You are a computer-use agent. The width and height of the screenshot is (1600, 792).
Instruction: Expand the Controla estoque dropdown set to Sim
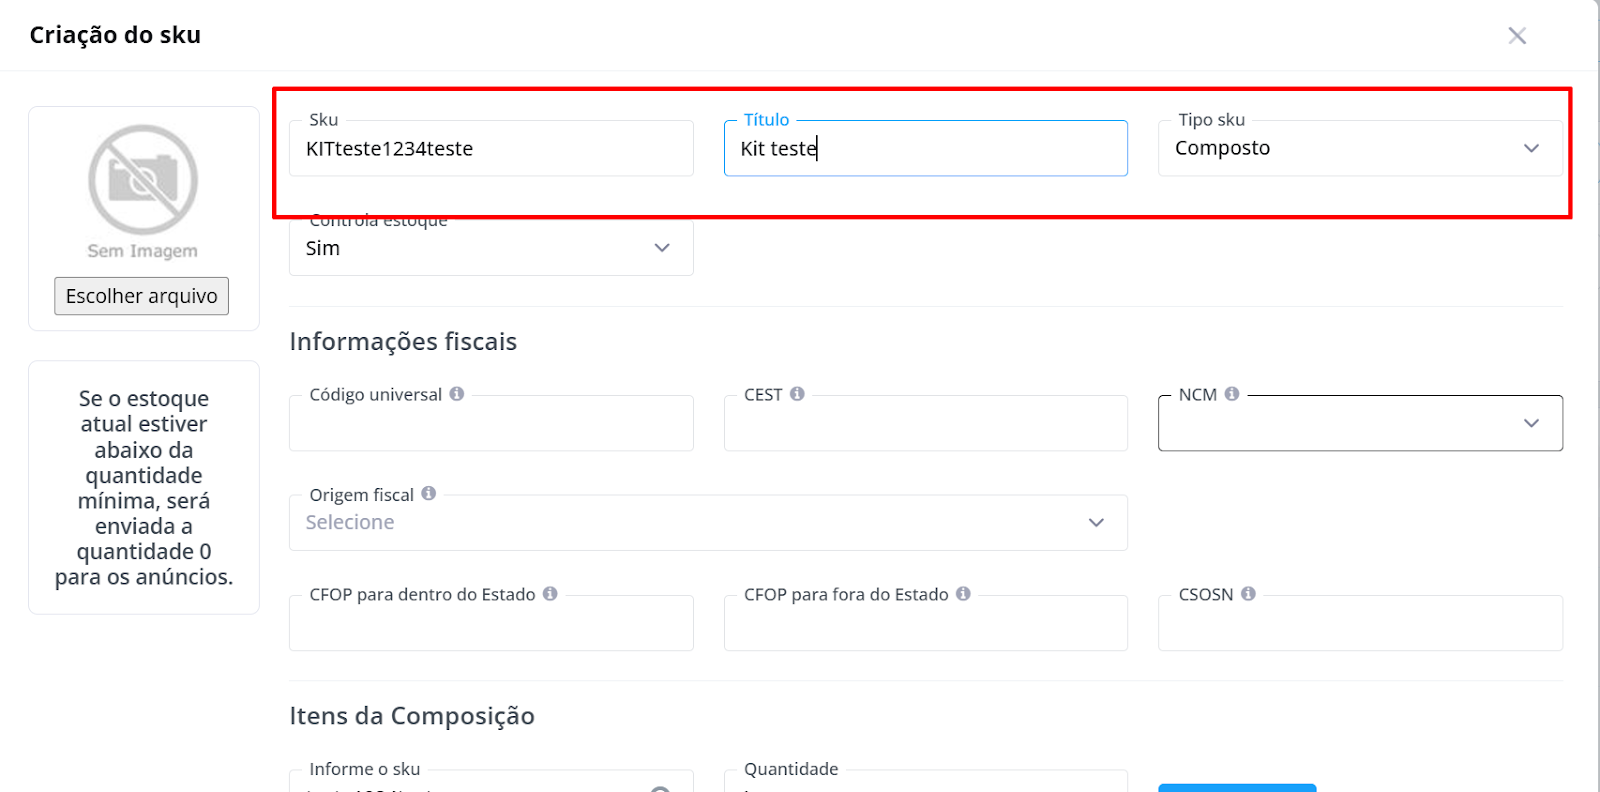pyautogui.click(x=491, y=248)
